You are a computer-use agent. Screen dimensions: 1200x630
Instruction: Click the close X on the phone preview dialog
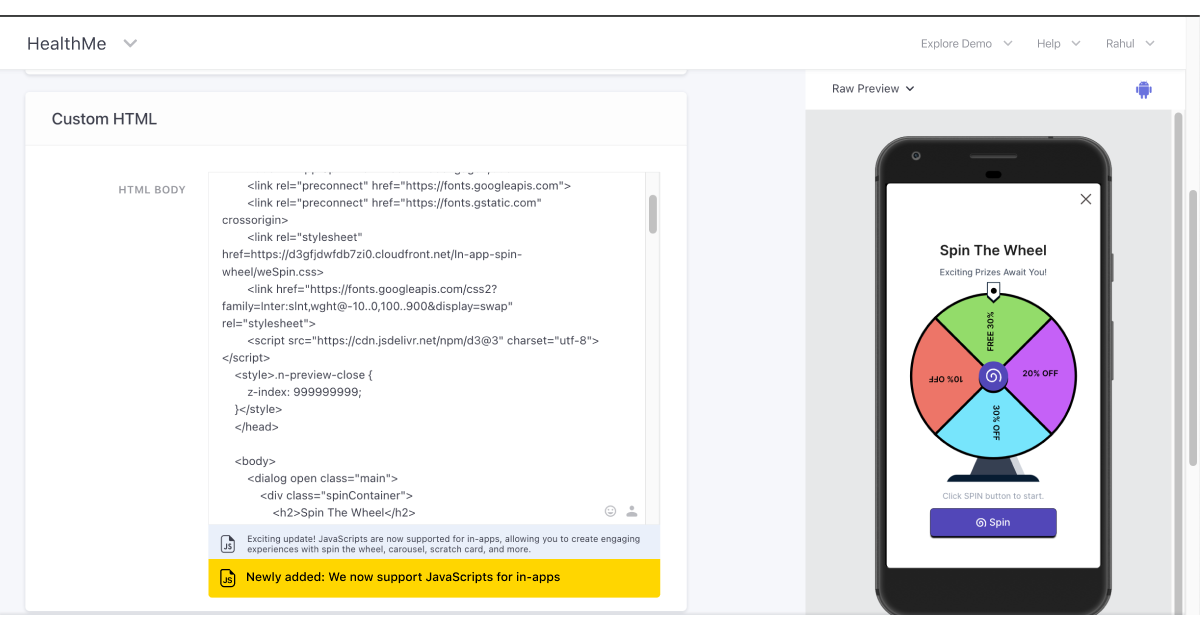tap(1085, 199)
